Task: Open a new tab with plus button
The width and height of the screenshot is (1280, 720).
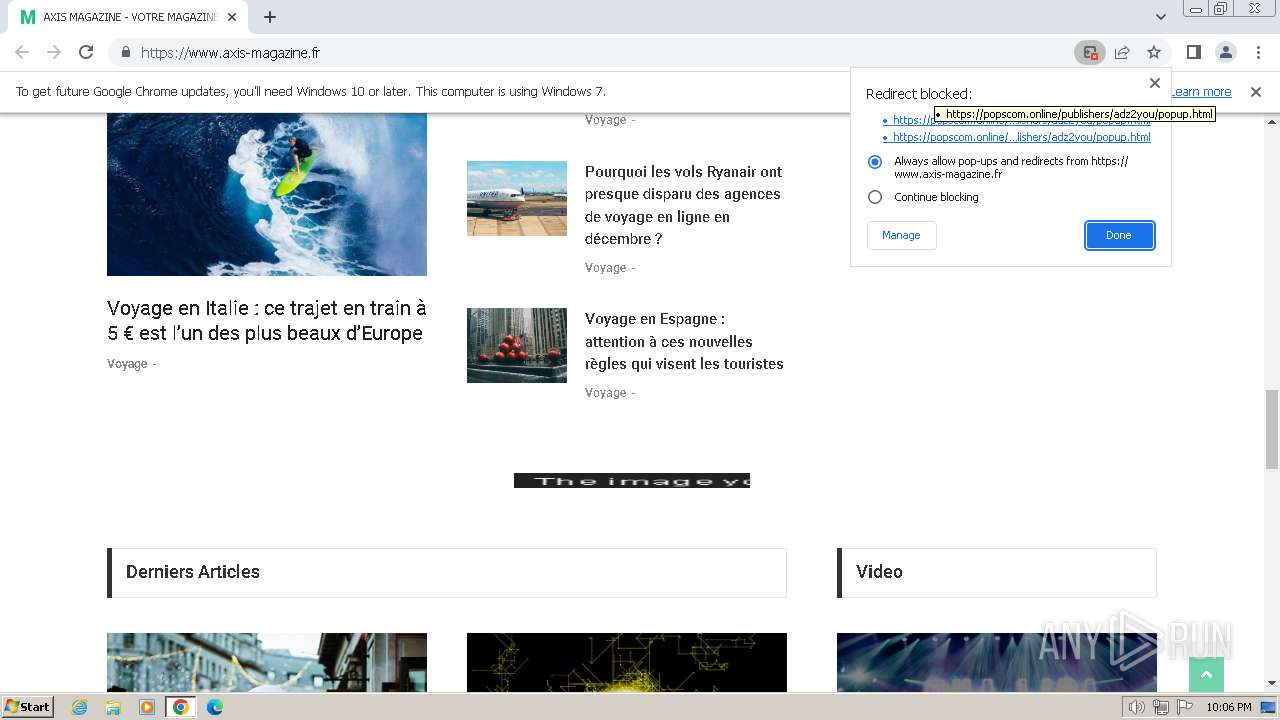Action: [x=270, y=17]
